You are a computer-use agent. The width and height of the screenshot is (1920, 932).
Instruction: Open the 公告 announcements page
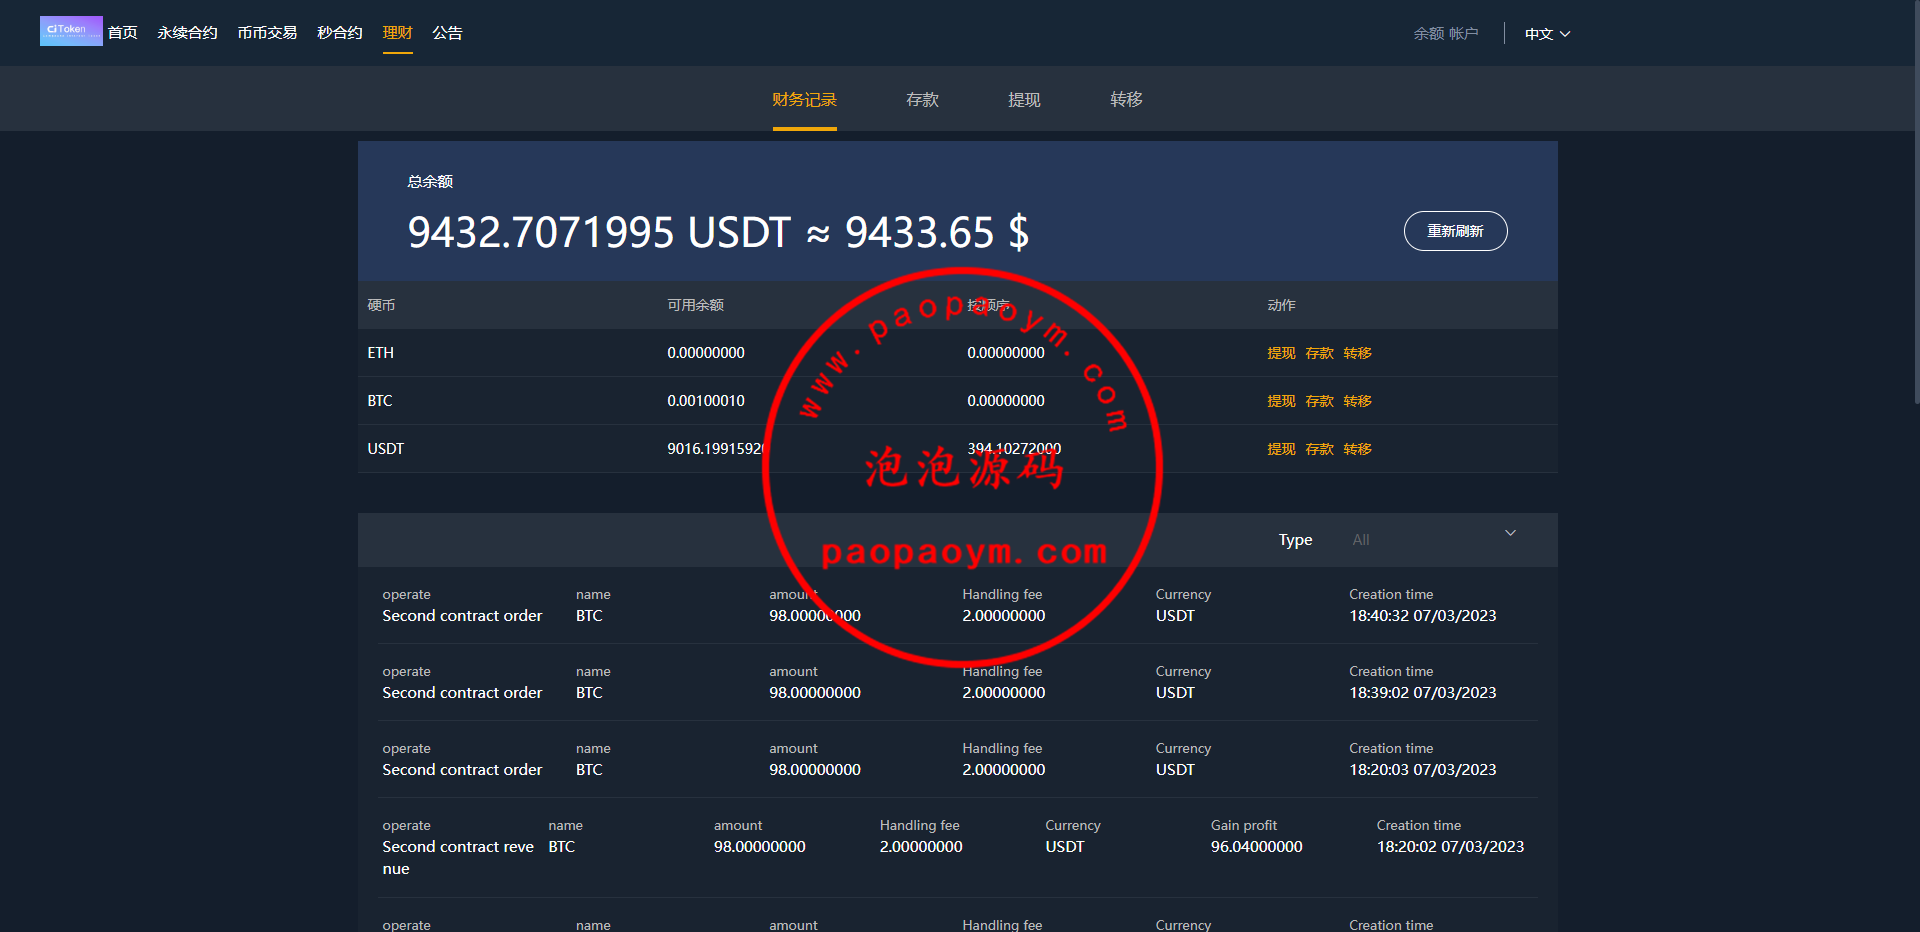(x=447, y=33)
